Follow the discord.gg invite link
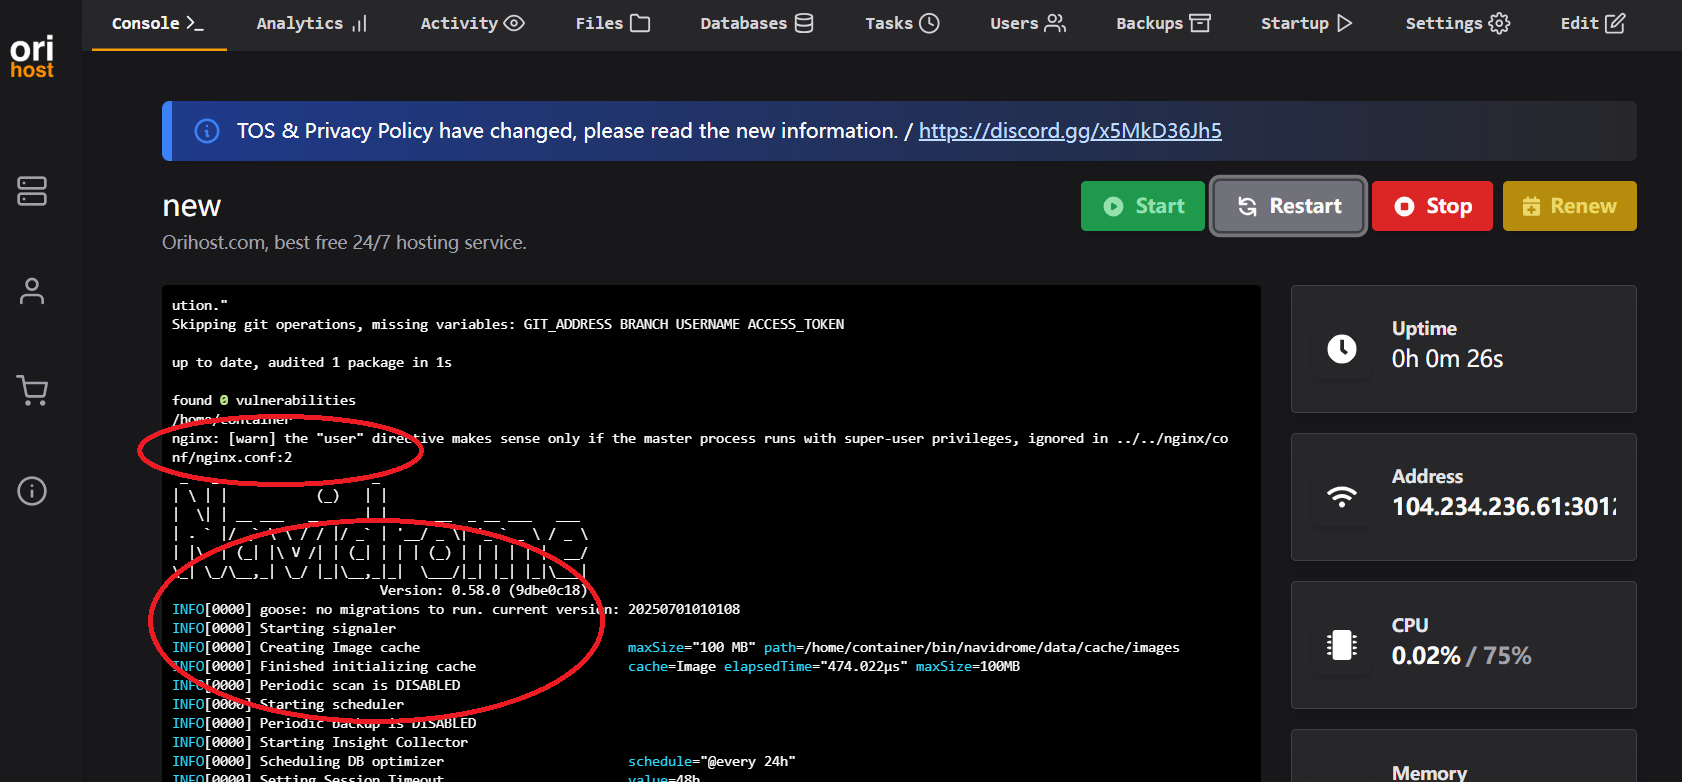The image size is (1682, 782). pos(1069,131)
